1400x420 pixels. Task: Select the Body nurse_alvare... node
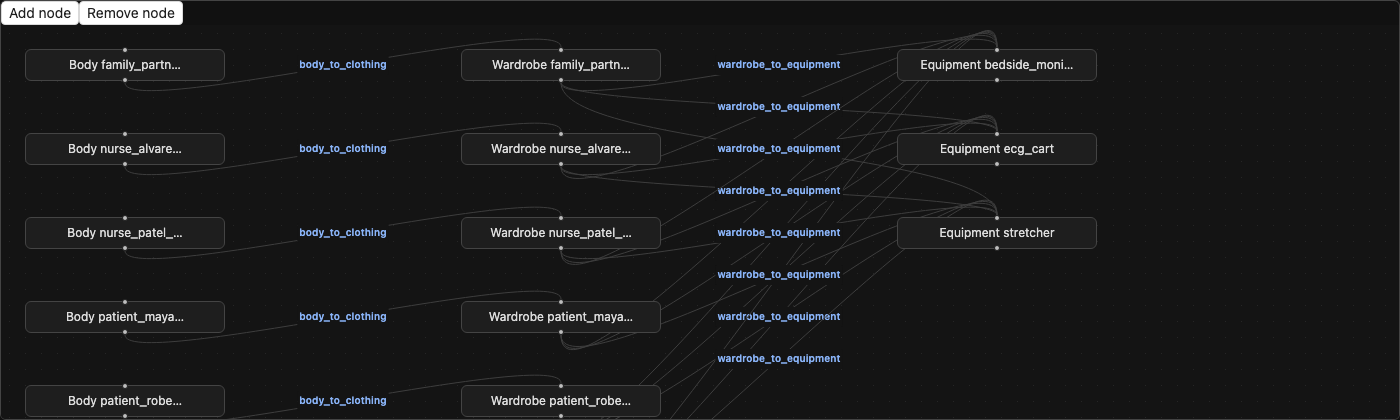pyautogui.click(x=125, y=149)
